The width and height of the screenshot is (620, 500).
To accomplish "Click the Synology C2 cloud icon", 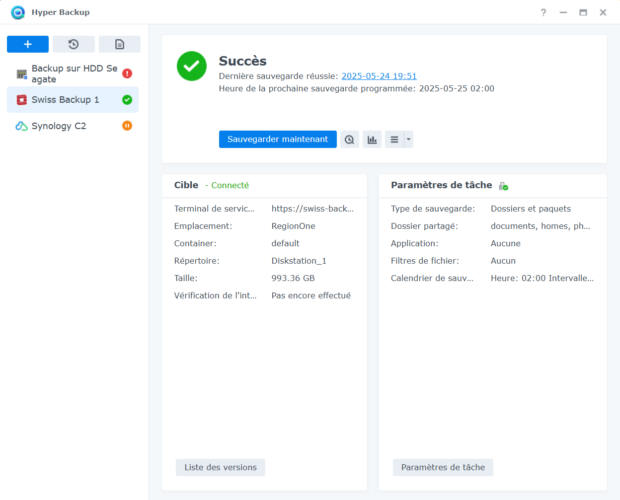I will 21,126.
